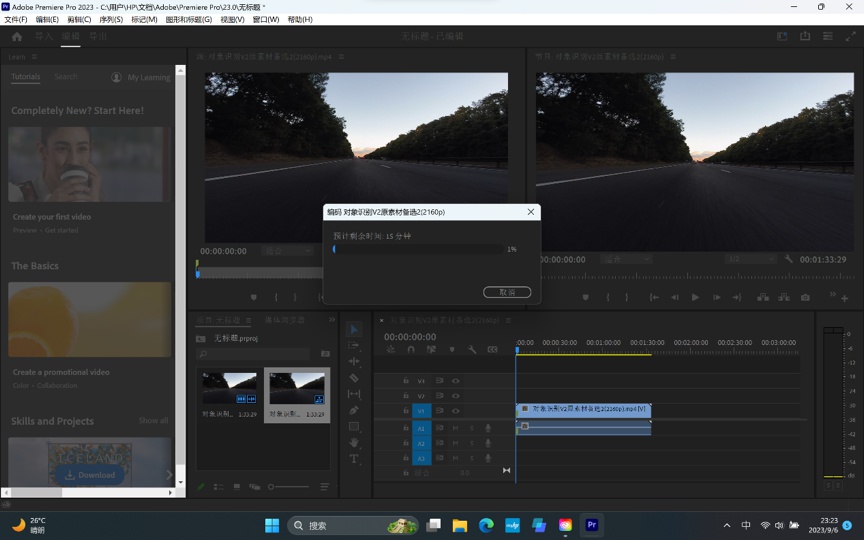
Task: Toggle A3 track targeting
Action: tap(422, 458)
